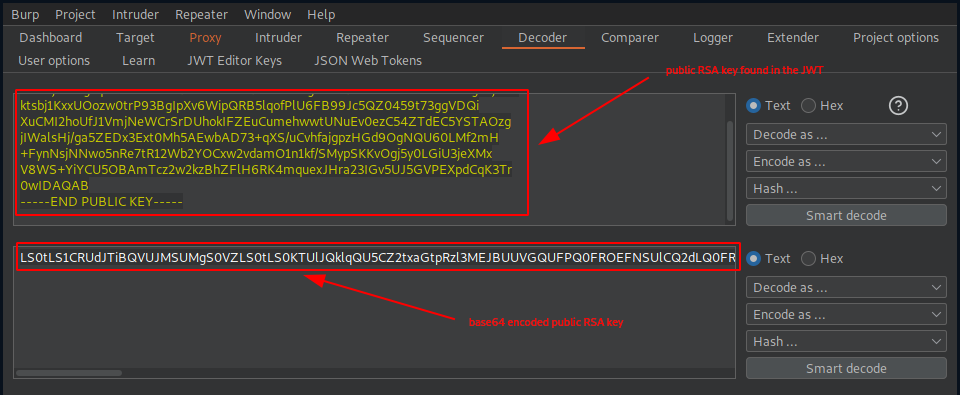Screen dimensions: 960x395
Task: Open the Help menu
Action: pos(321,14)
